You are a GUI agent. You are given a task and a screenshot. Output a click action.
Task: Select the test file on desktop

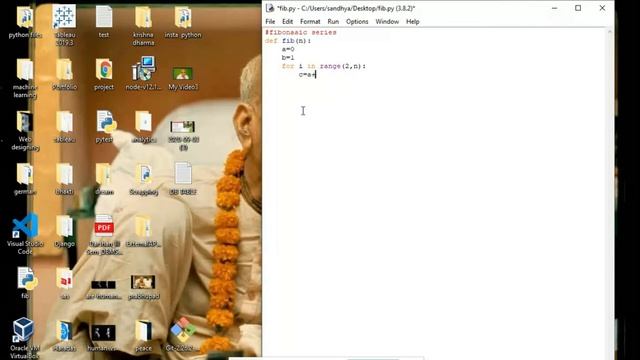click(x=104, y=21)
